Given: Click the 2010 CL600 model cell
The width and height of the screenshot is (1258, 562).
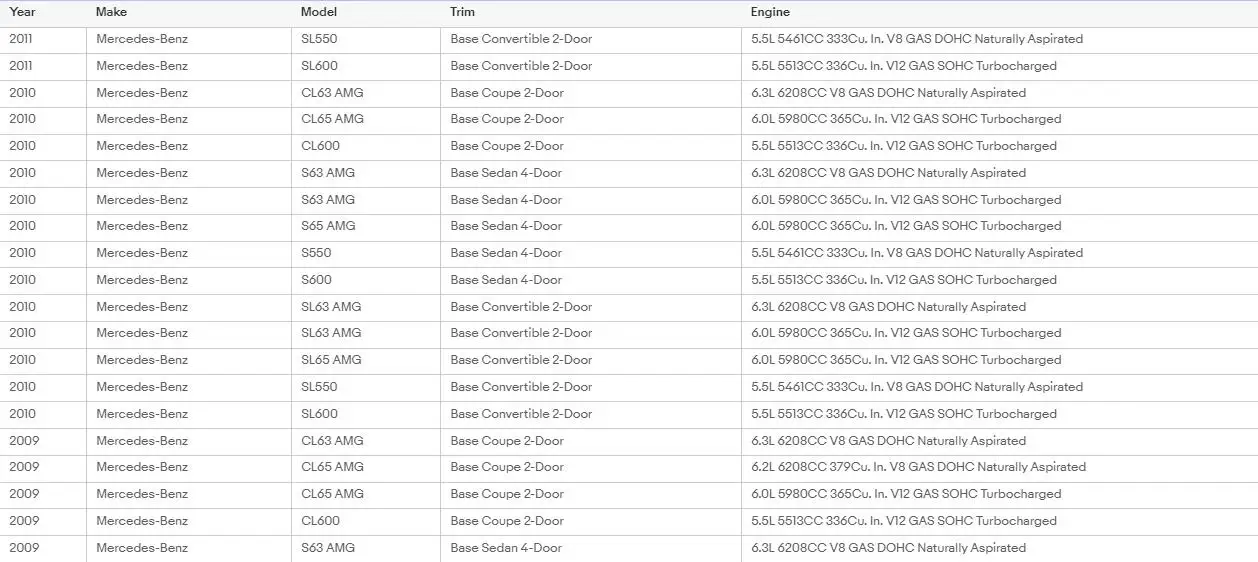Looking at the screenshot, I should coord(366,147).
